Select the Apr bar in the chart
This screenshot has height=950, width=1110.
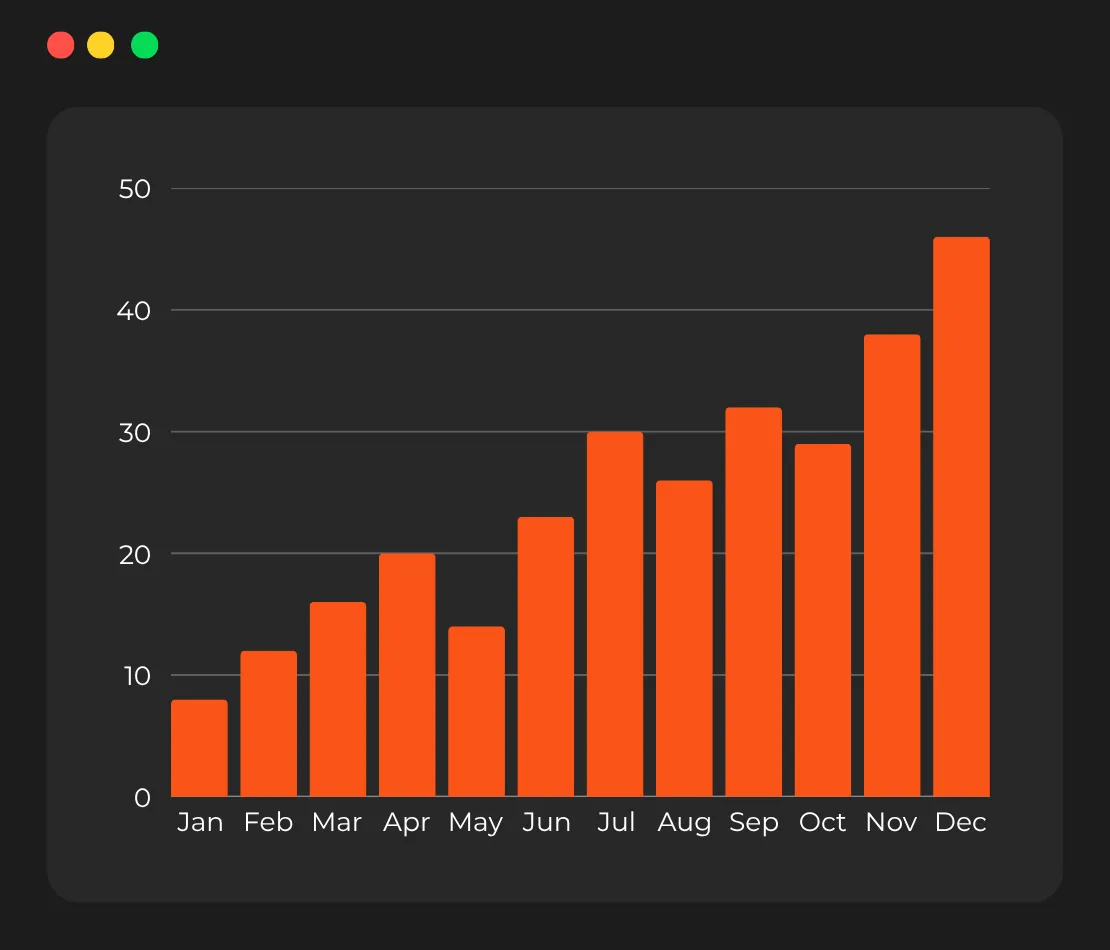407,675
